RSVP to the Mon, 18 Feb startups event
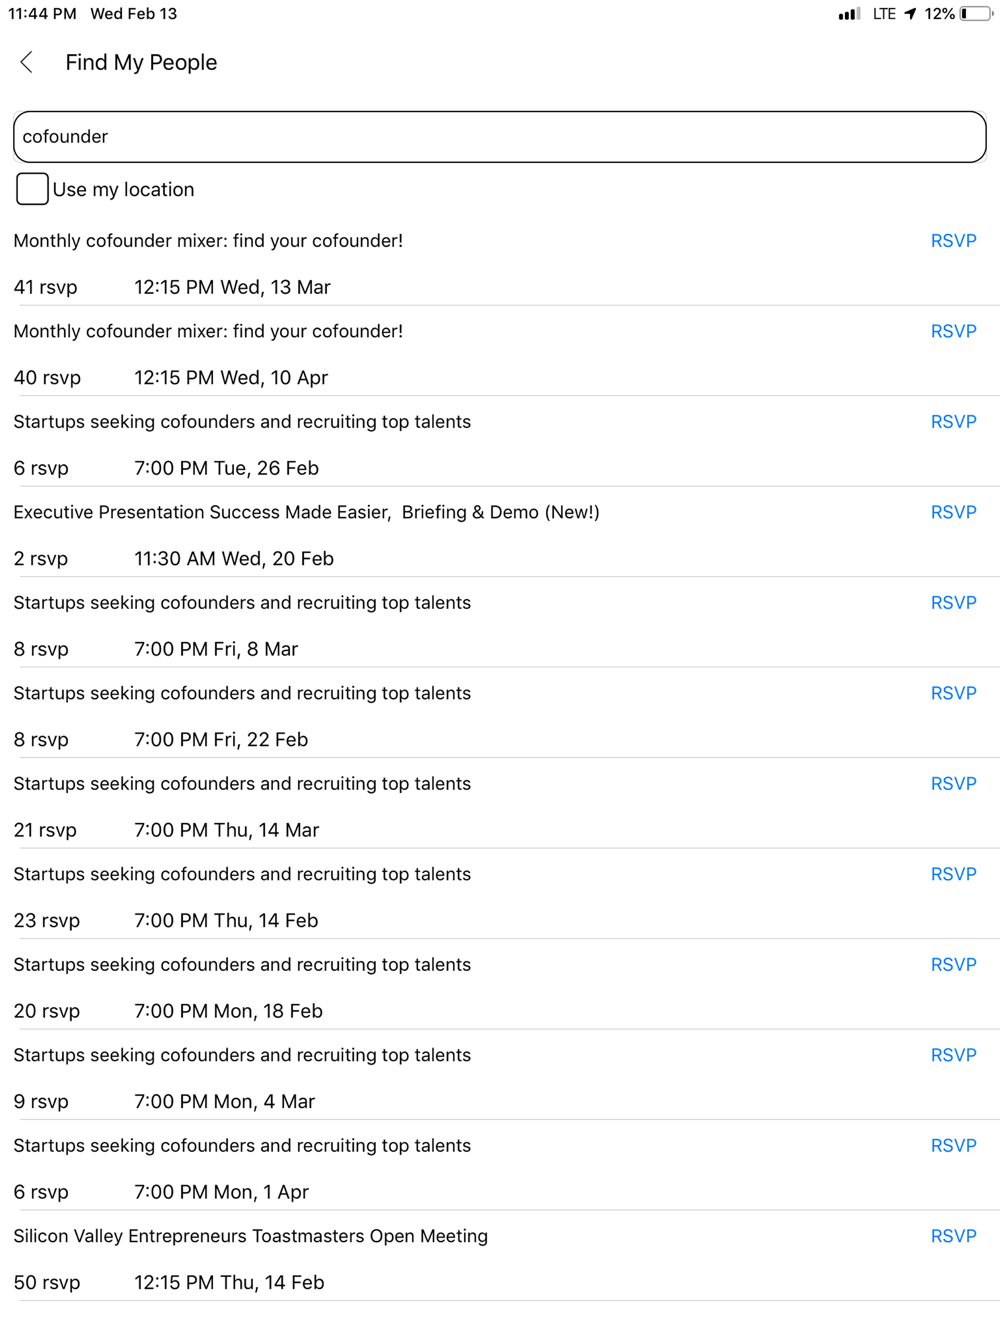The width and height of the screenshot is (1000, 1334). point(953,965)
